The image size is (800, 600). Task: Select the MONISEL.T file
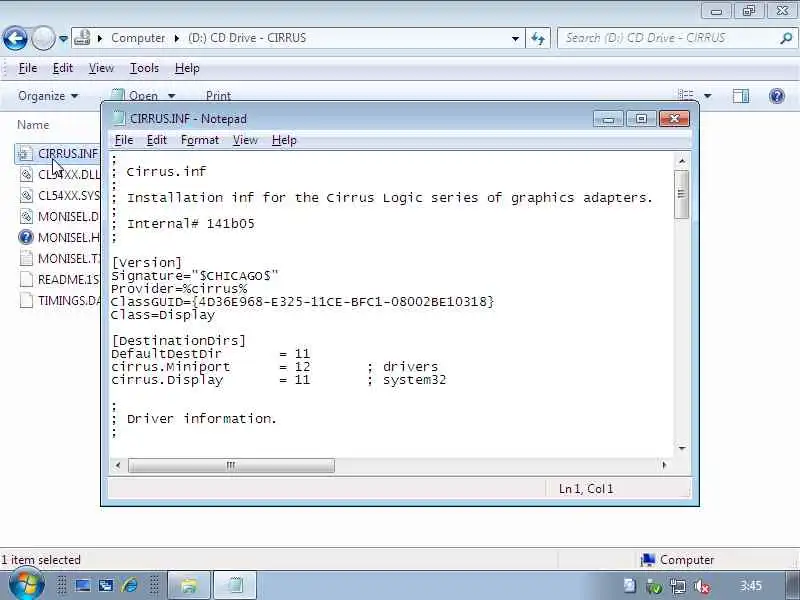click(59, 258)
